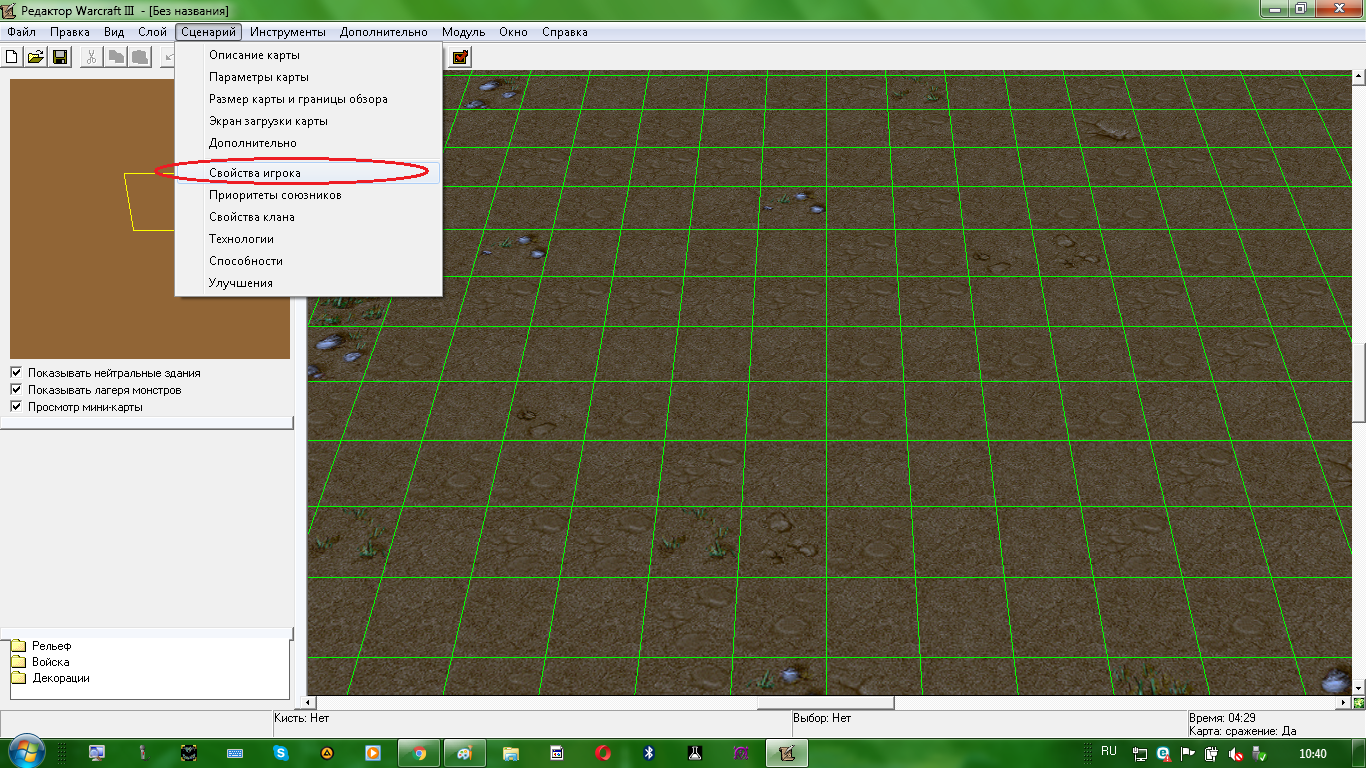Click the Test Map checkmark toolbar icon
This screenshot has height=768, width=1366.
[x=460, y=57]
